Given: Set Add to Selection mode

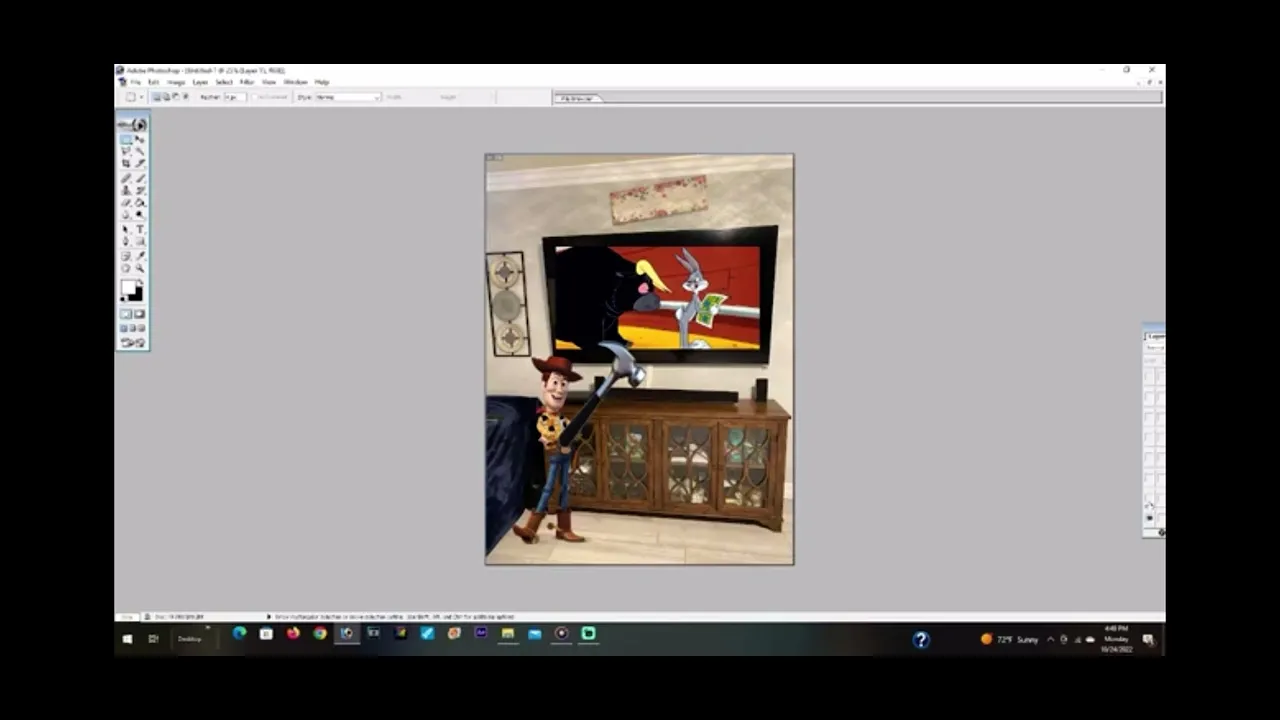Looking at the screenshot, I should pyautogui.click(x=166, y=97).
